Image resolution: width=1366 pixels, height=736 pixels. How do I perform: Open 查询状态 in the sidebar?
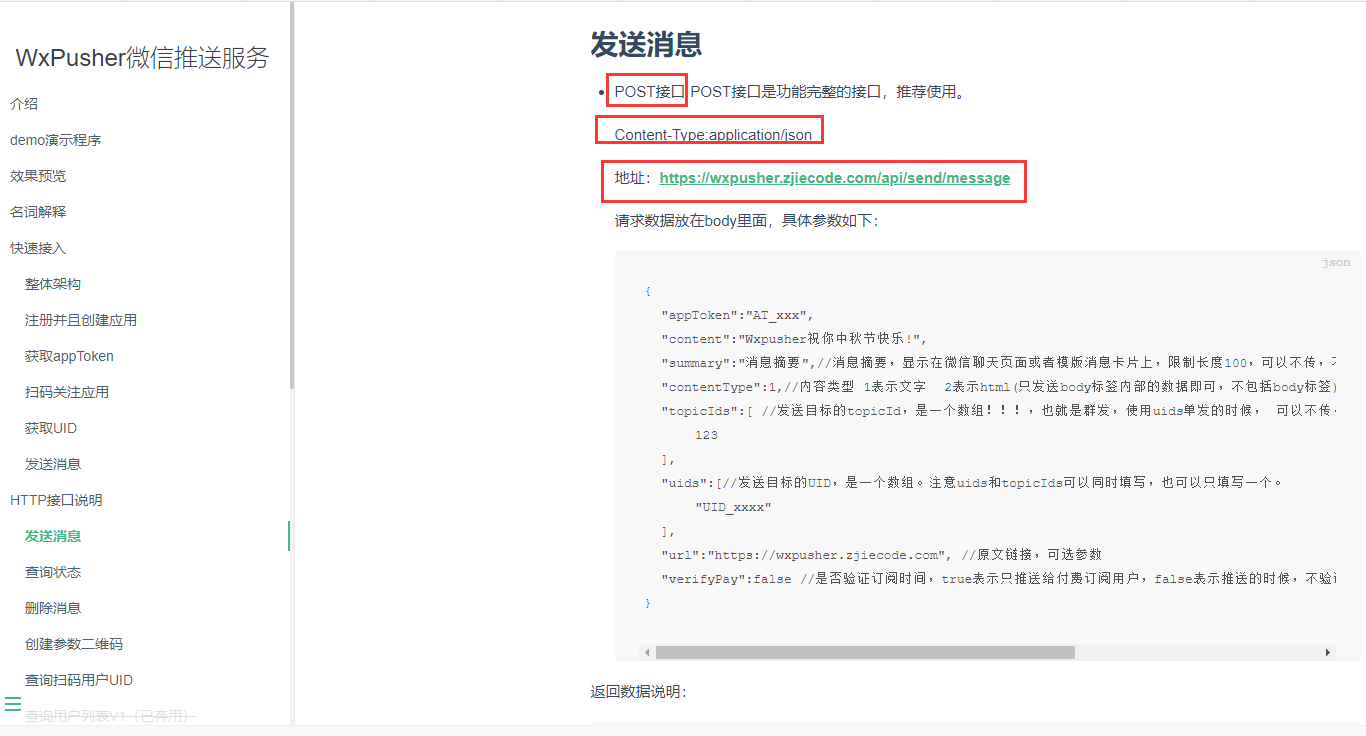tap(53, 572)
